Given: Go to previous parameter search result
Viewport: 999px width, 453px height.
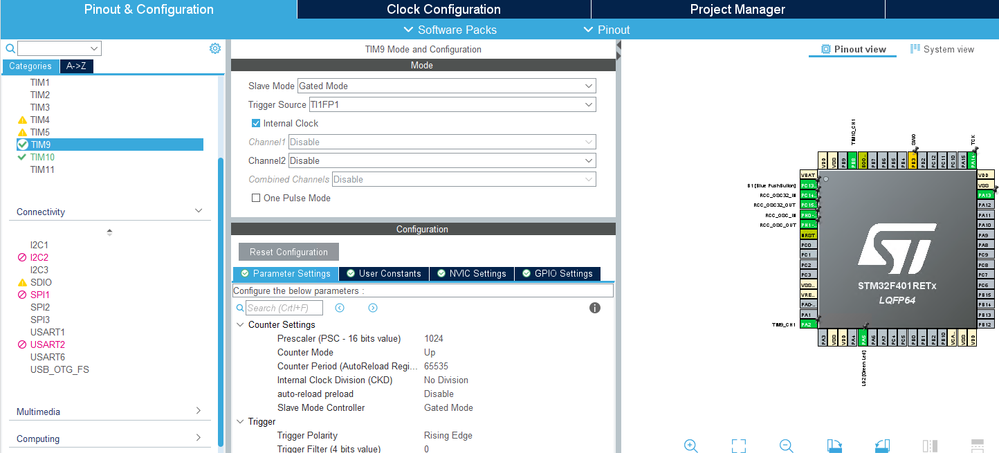Looking at the screenshot, I should [x=340, y=308].
